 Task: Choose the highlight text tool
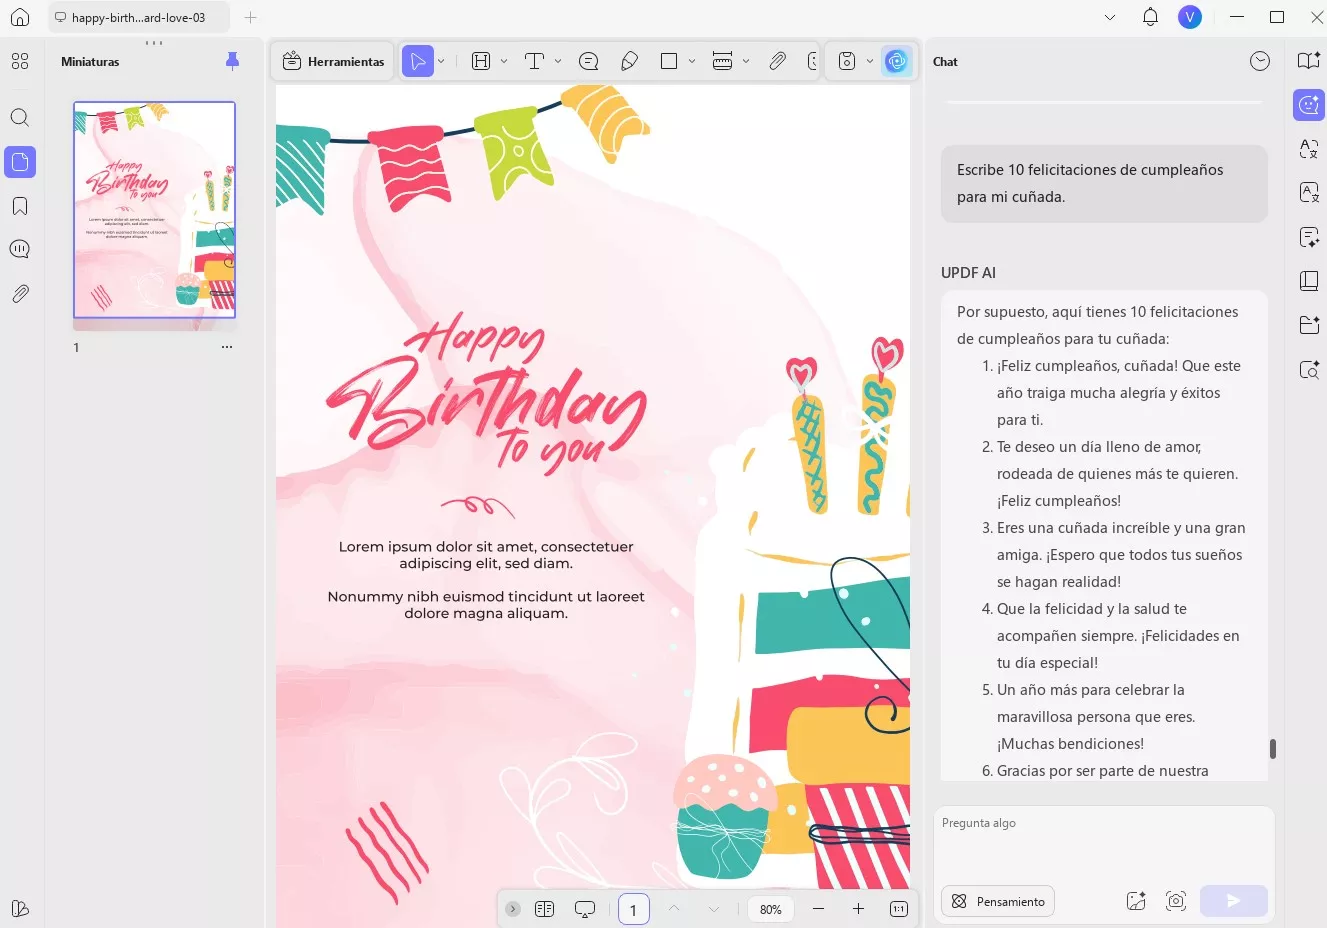coord(481,61)
